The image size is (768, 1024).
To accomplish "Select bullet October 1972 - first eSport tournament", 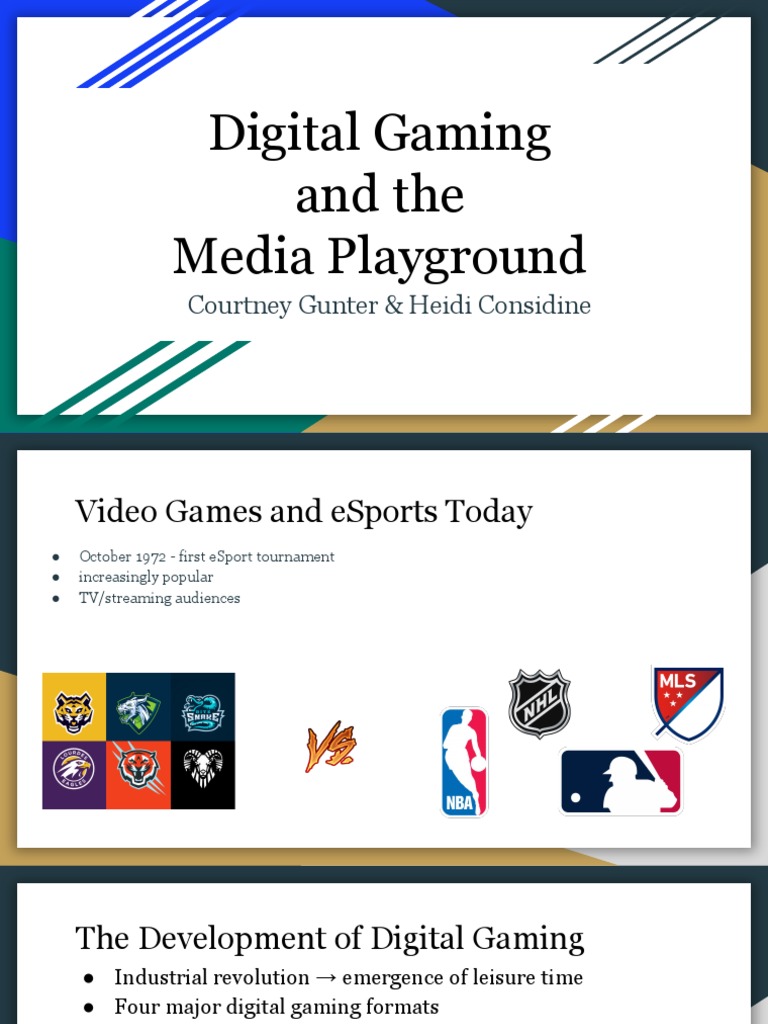I will coord(206,556).
